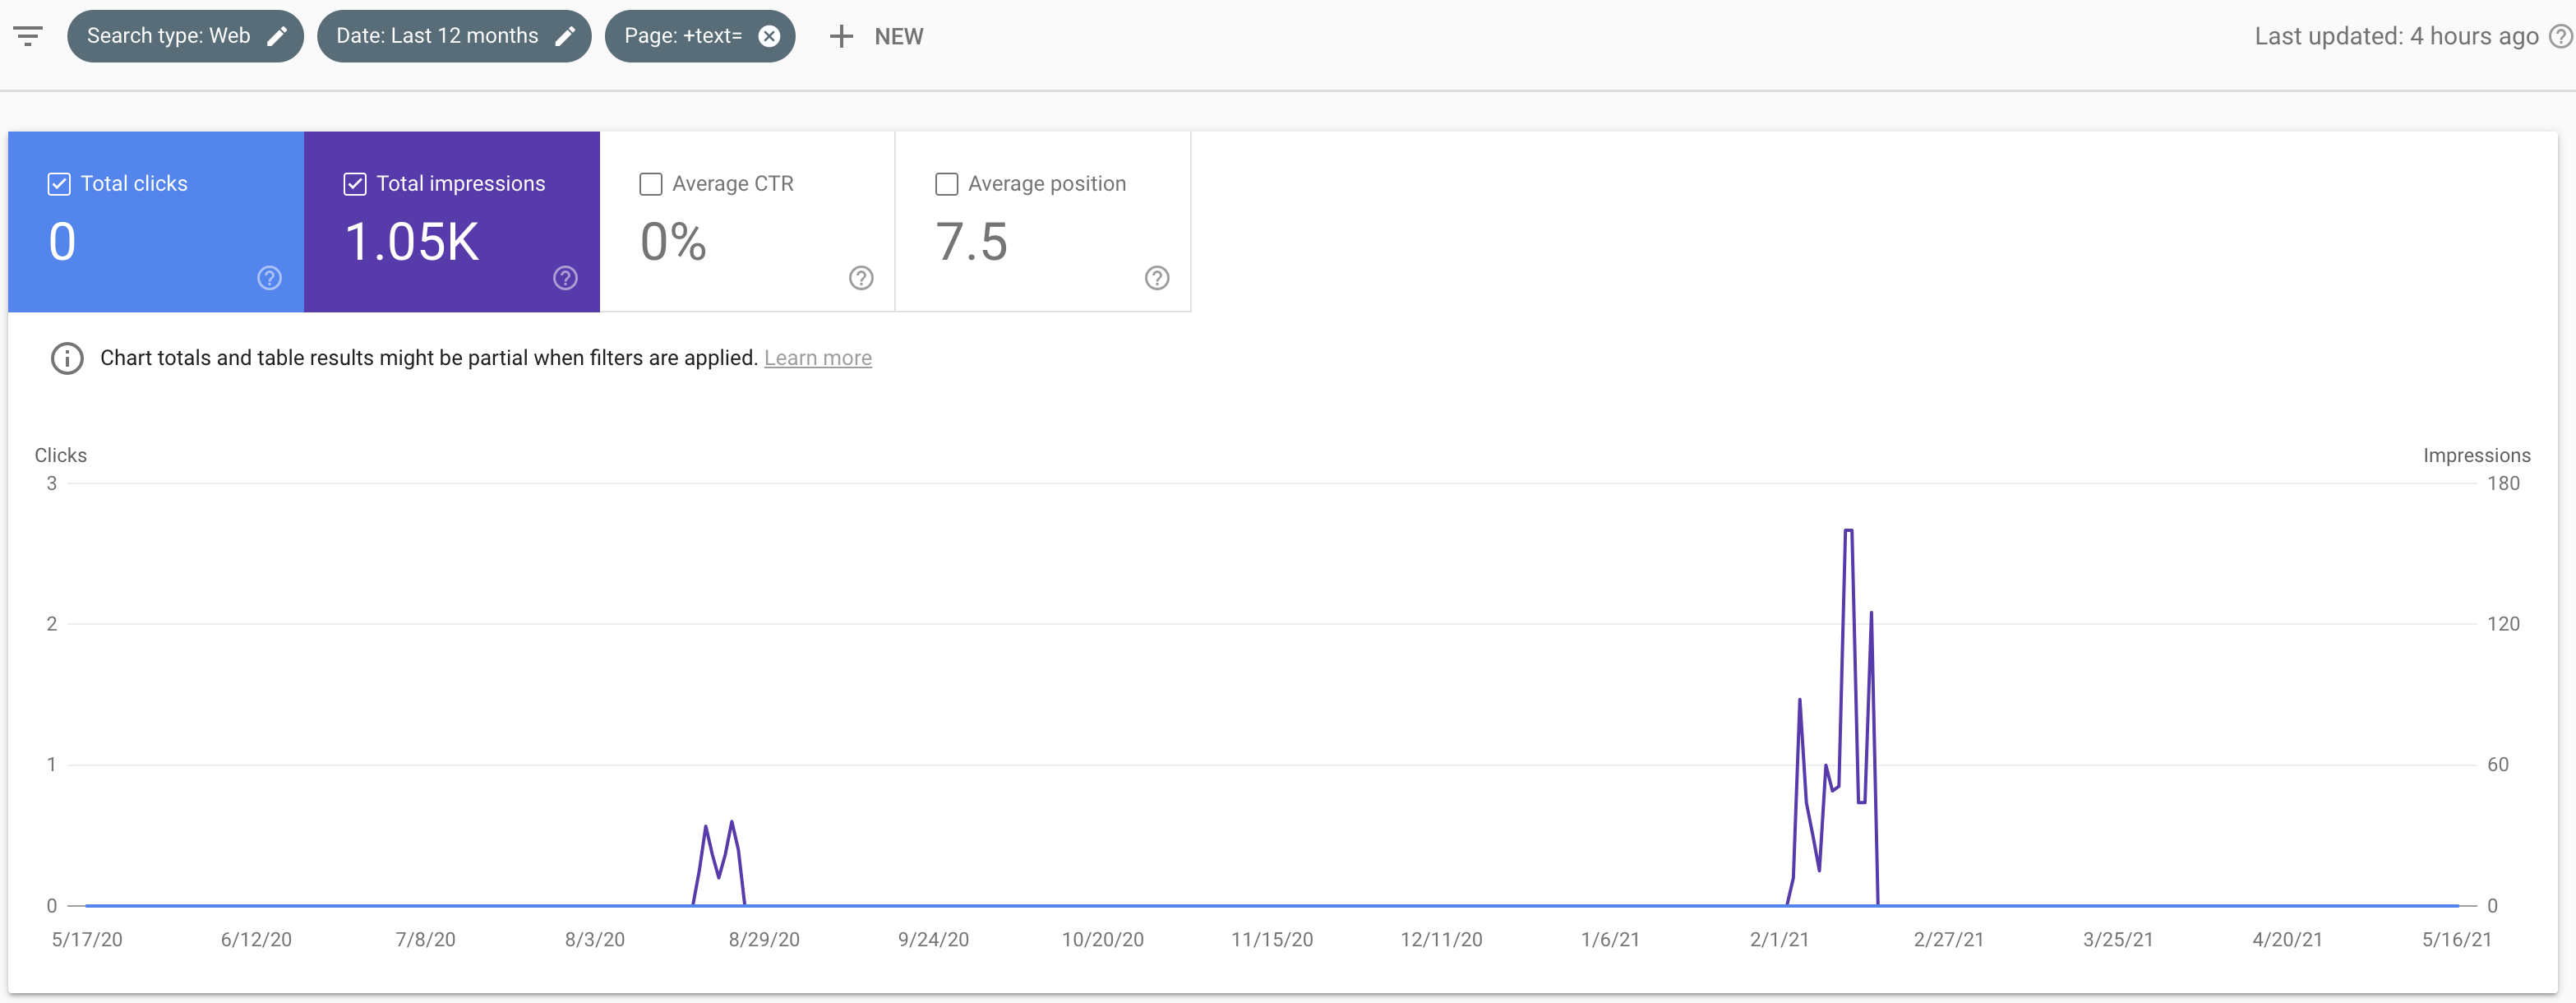Screen dimensions: 2576x1003
Task: Uncheck the Total impressions checkbox
Action: pos(355,184)
